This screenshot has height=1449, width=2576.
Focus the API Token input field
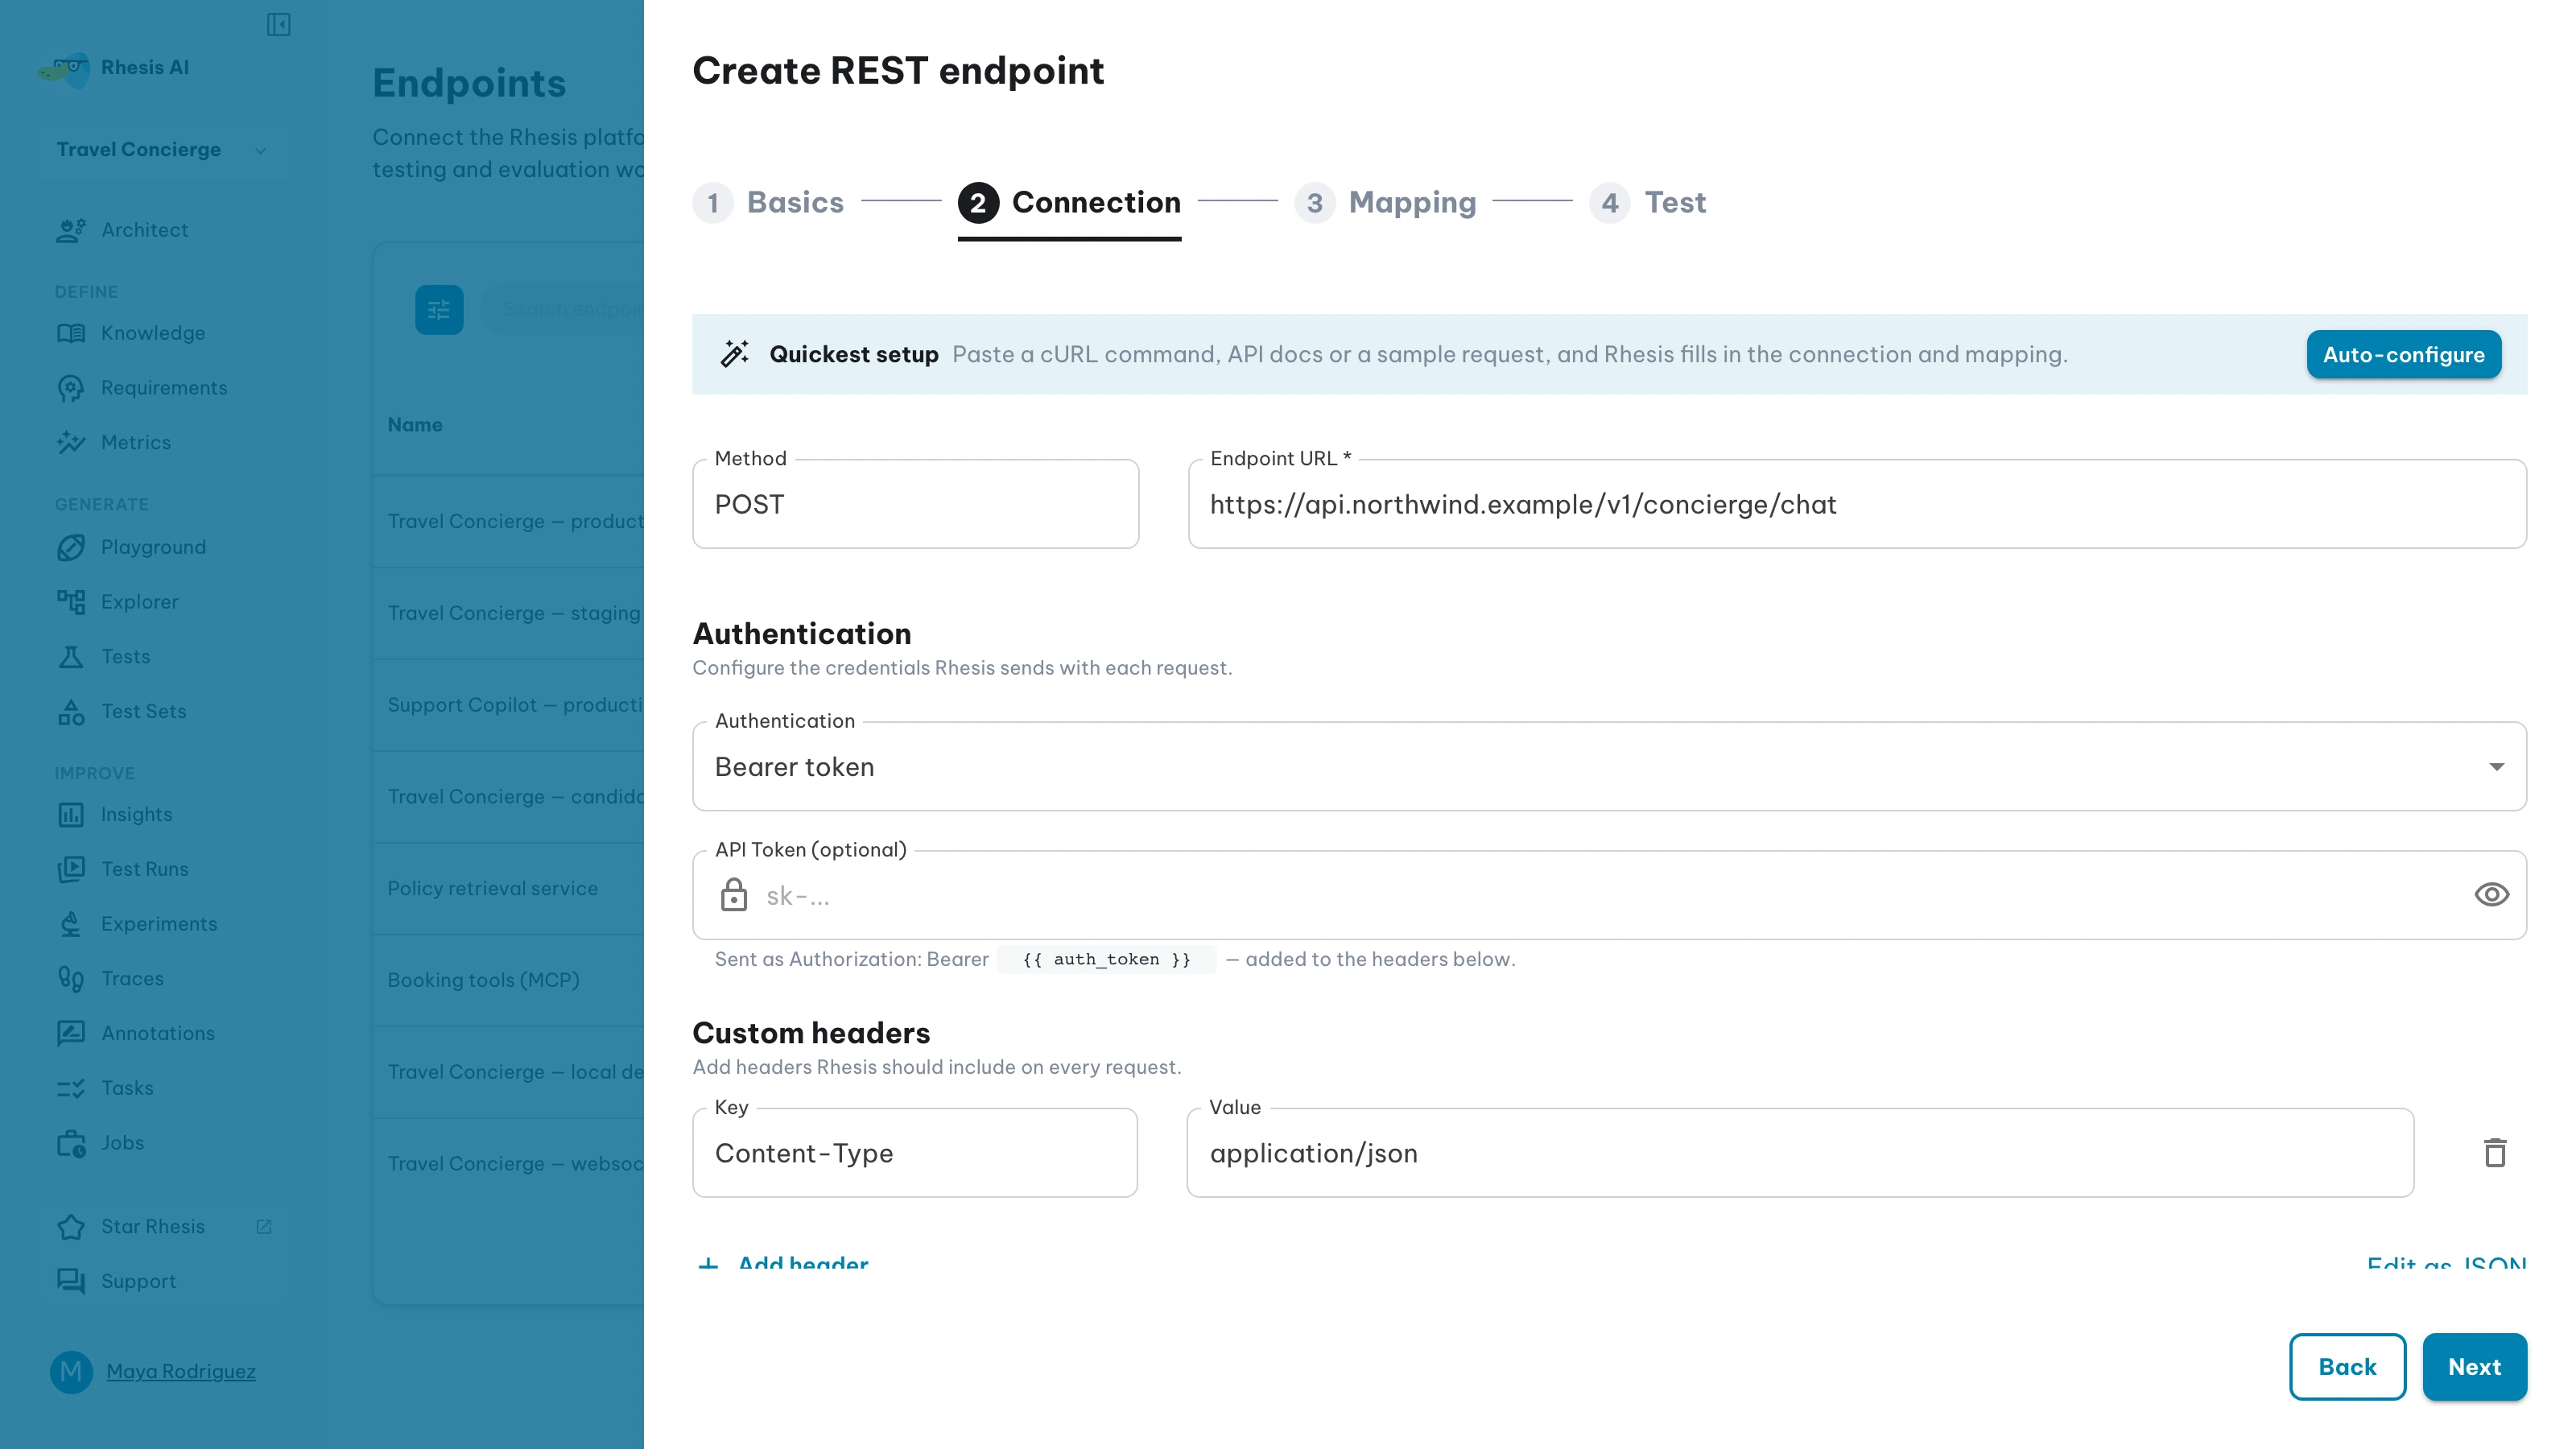[1609, 896]
